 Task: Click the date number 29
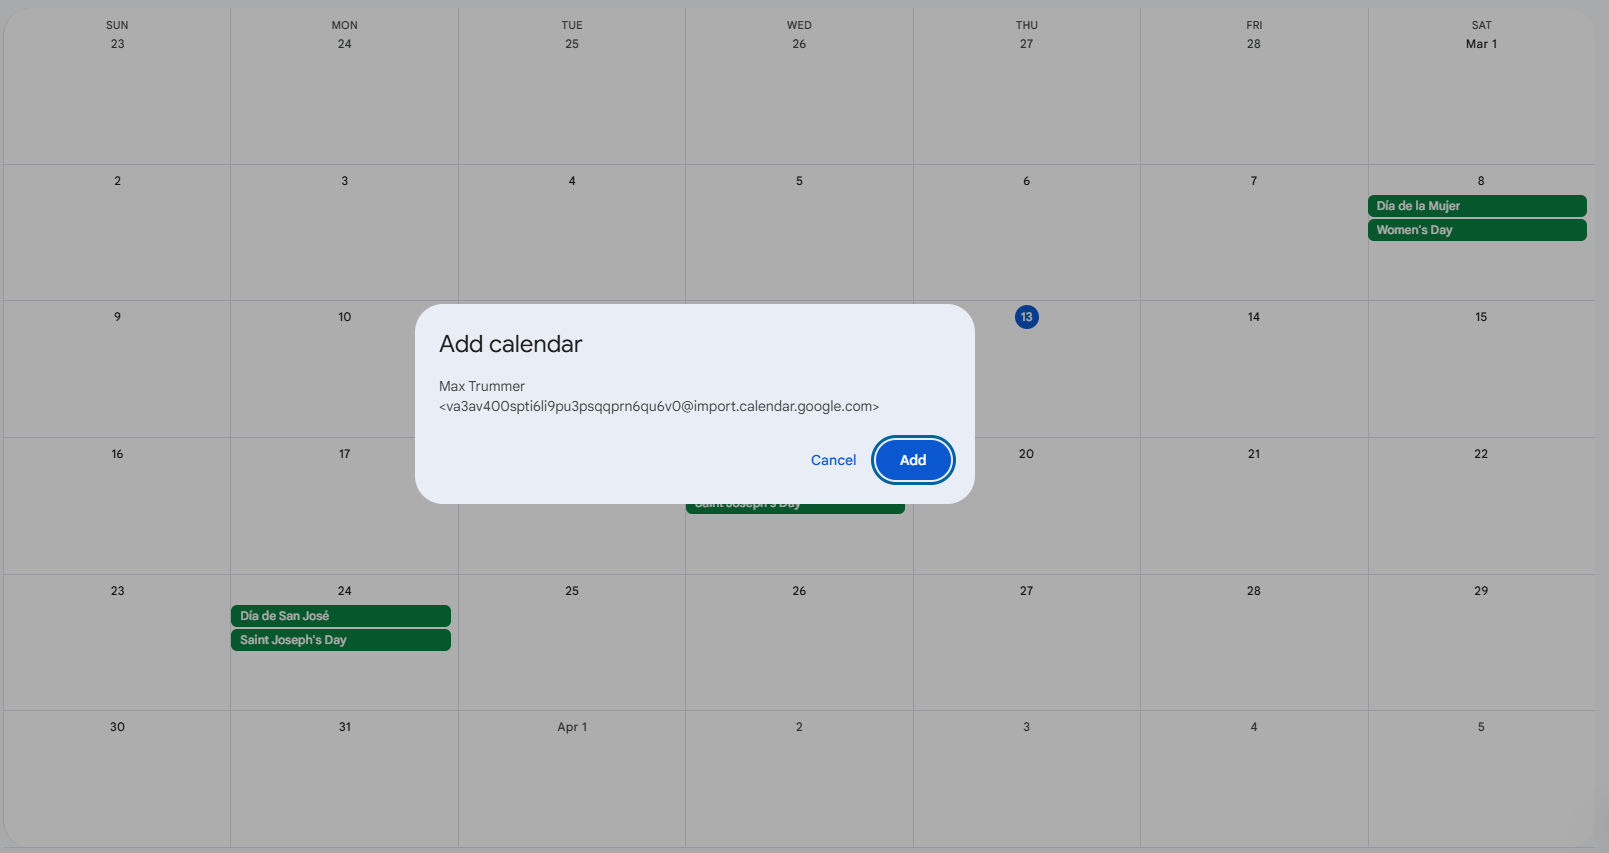tap(1481, 591)
